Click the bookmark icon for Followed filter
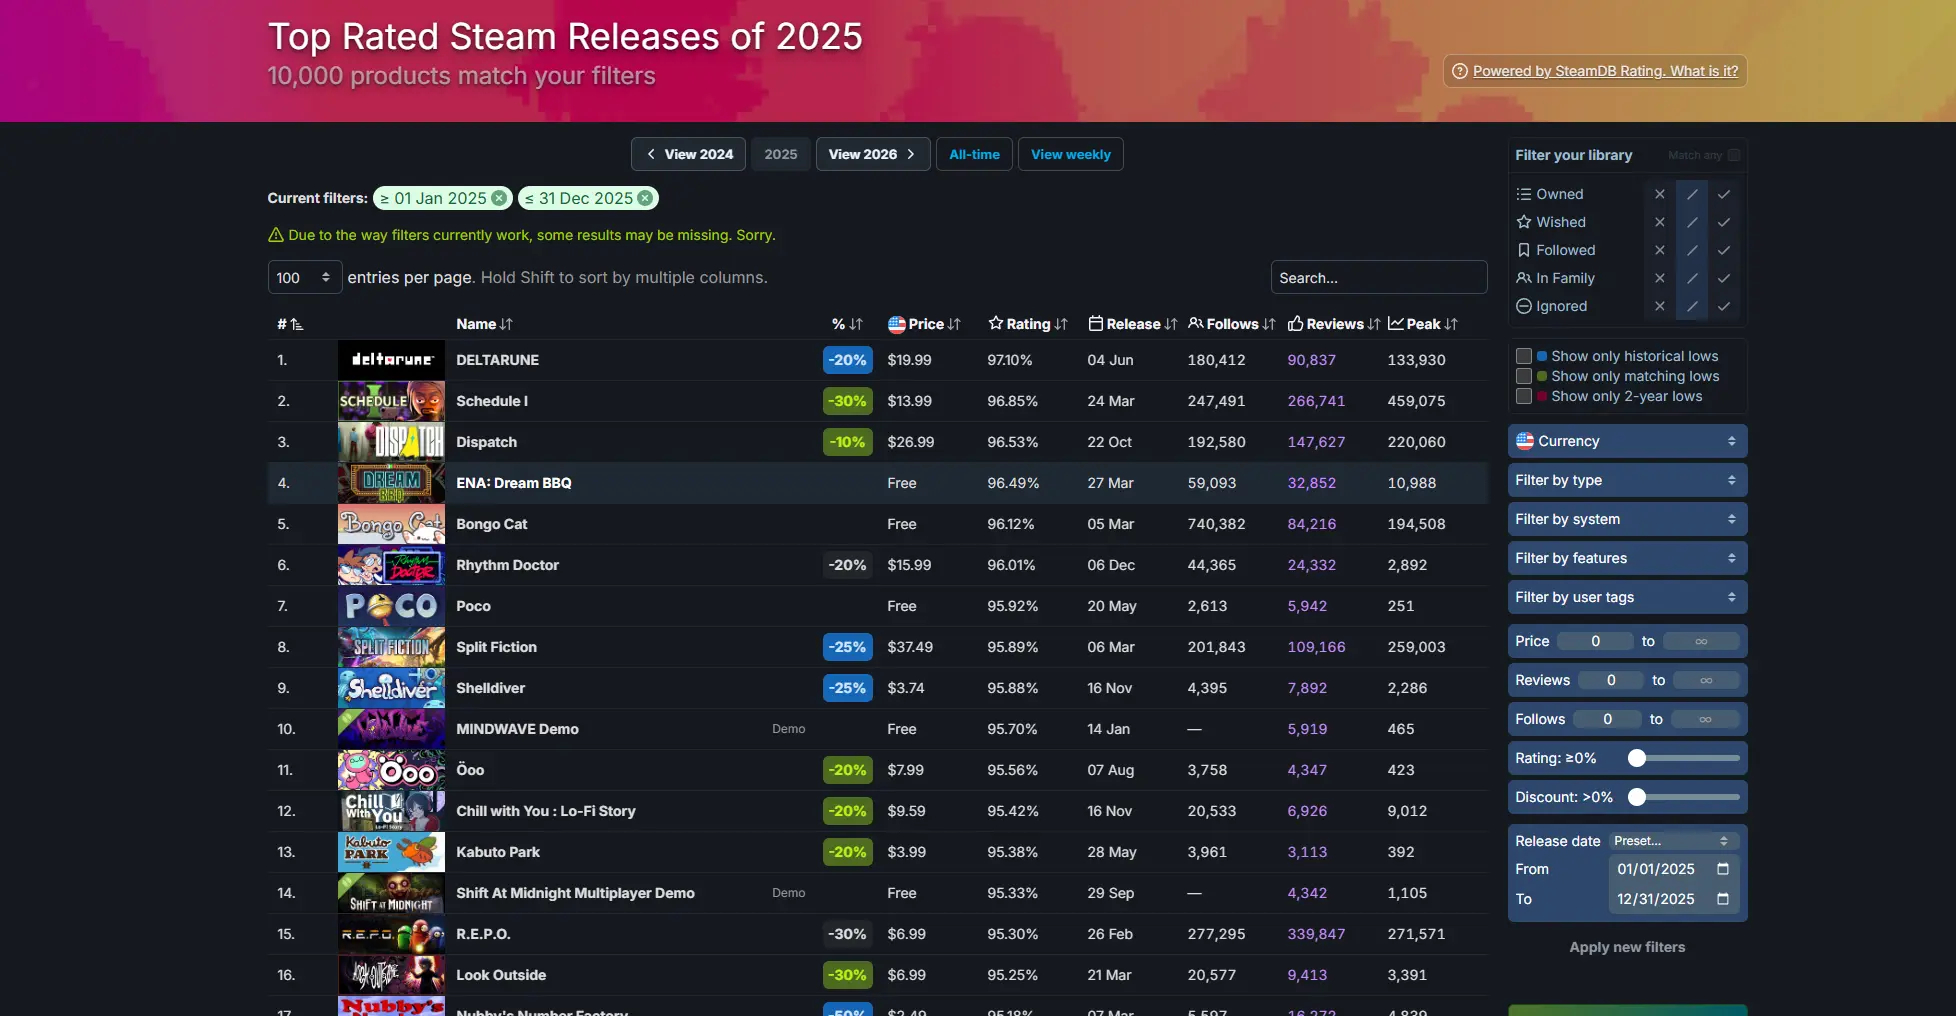Viewport: 1956px width, 1016px height. 1524,250
